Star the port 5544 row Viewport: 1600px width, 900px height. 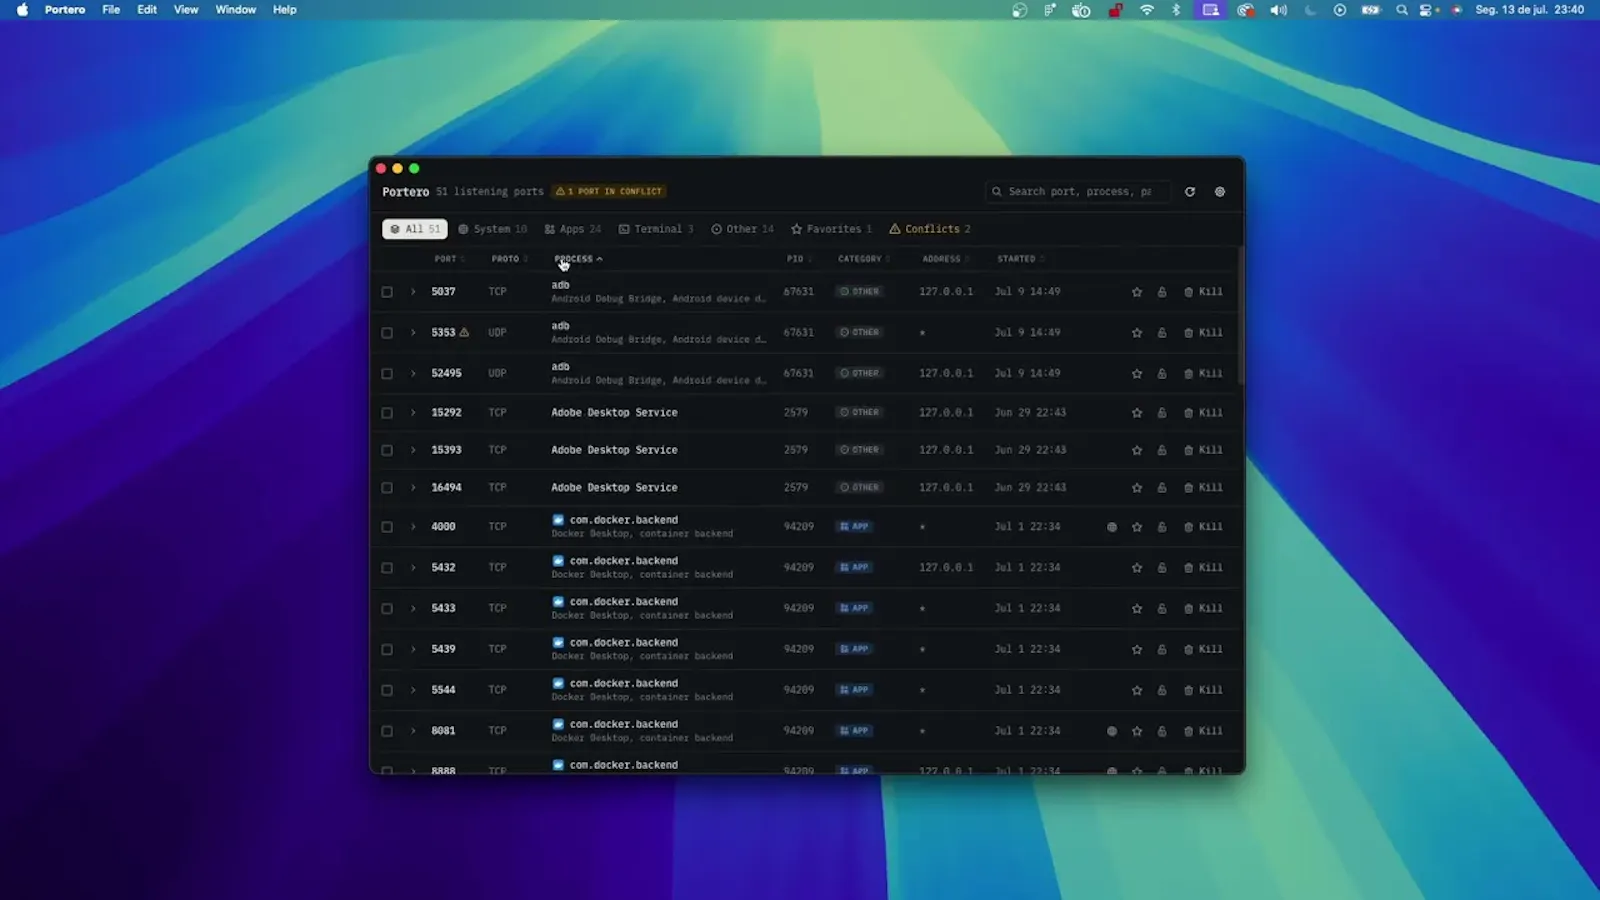tap(1137, 690)
